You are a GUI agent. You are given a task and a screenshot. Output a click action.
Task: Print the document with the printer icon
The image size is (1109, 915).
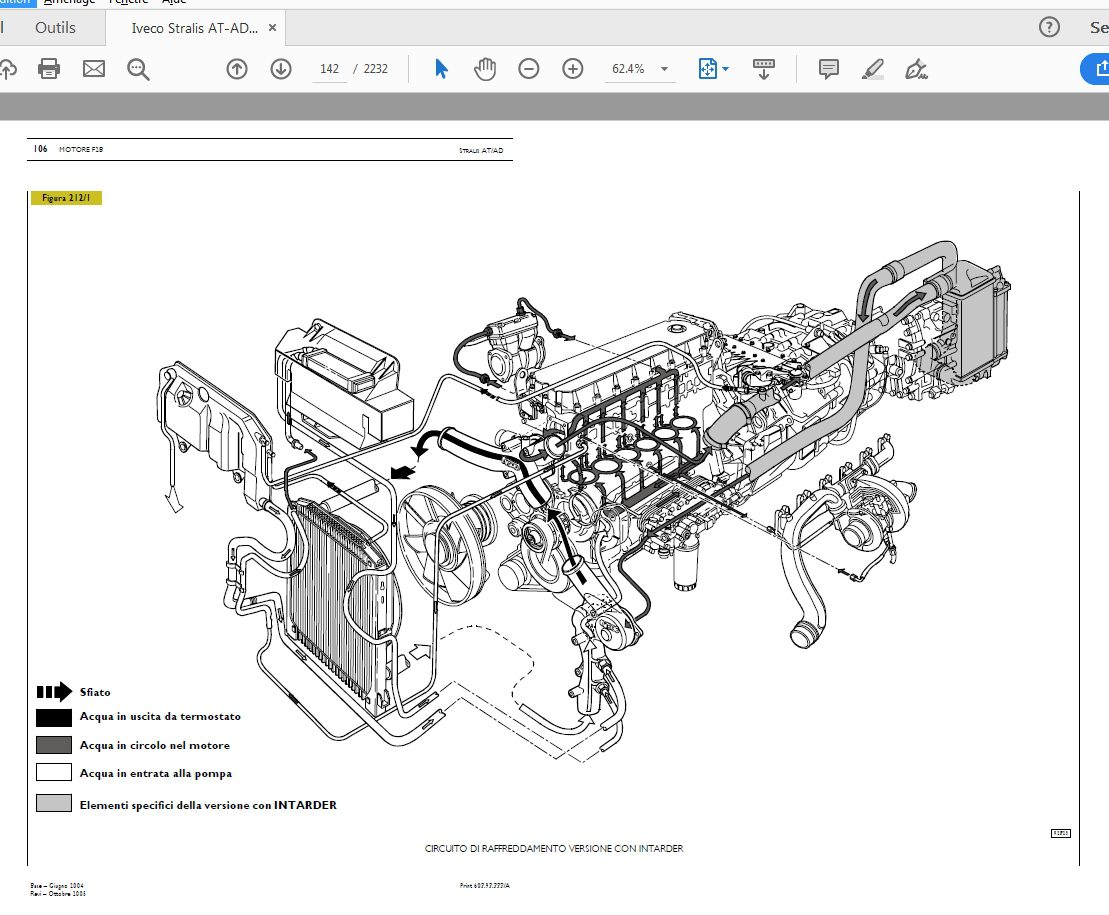[49, 69]
